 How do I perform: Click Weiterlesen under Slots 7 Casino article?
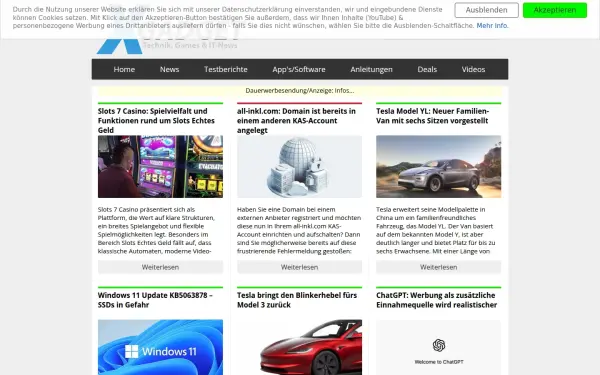(160, 267)
